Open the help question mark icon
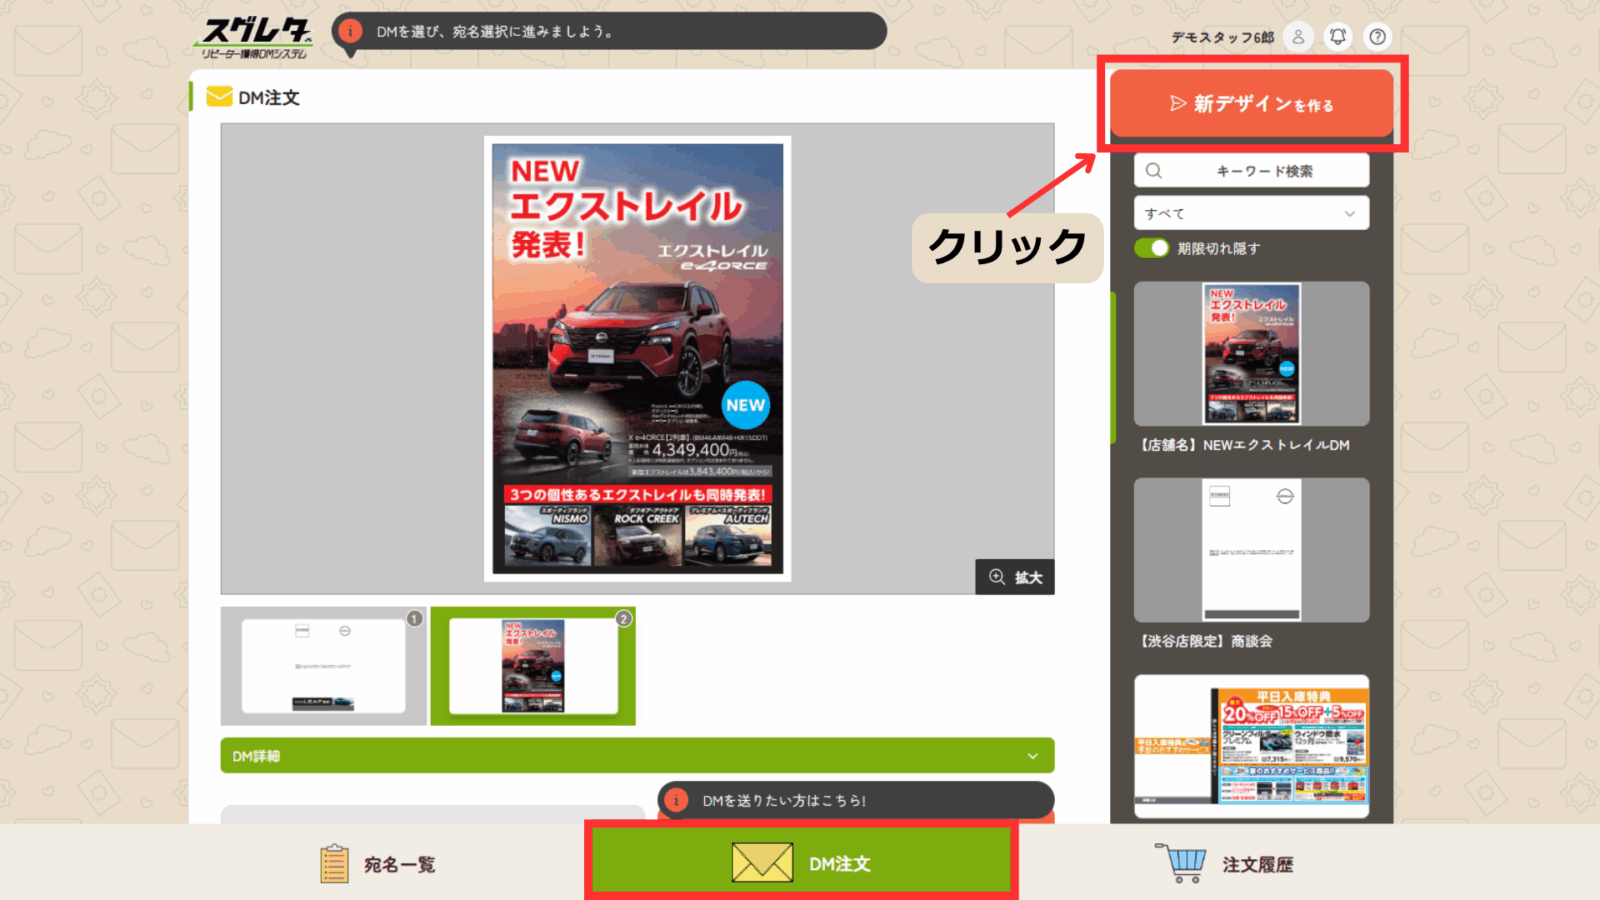The width and height of the screenshot is (1600, 900). coord(1377,37)
